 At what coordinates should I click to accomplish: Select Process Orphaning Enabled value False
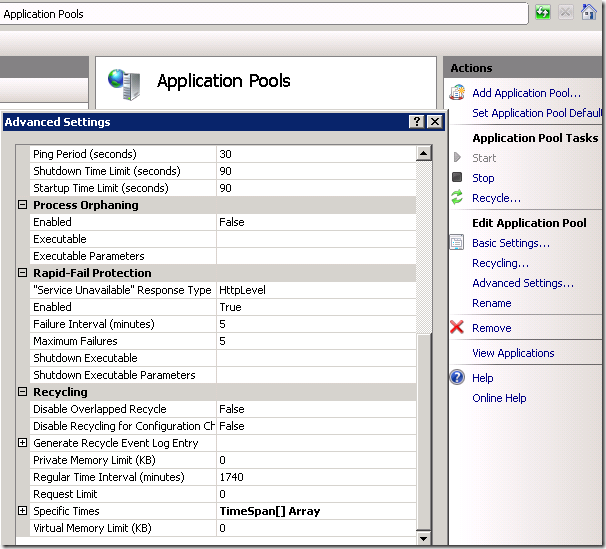[x=232, y=222]
